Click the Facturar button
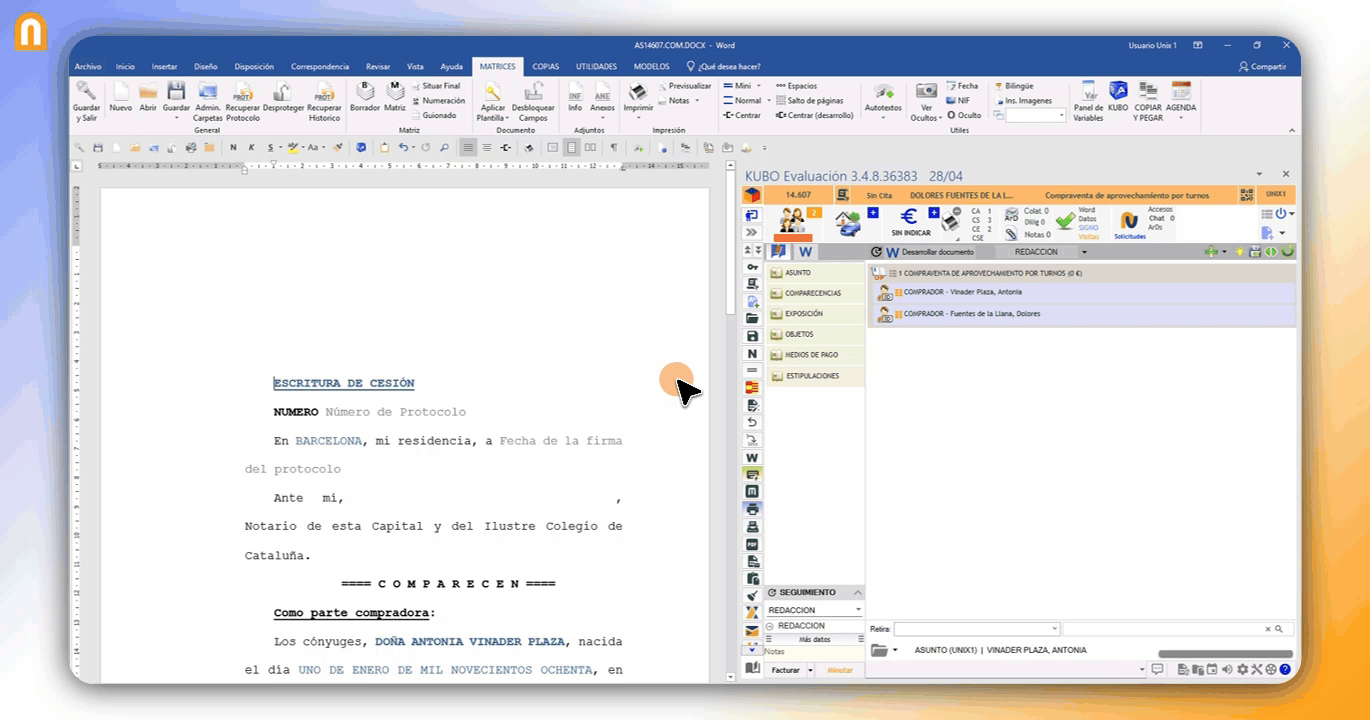Image resolution: width=1370 pixels, height=720 pixels. point(786,670)
